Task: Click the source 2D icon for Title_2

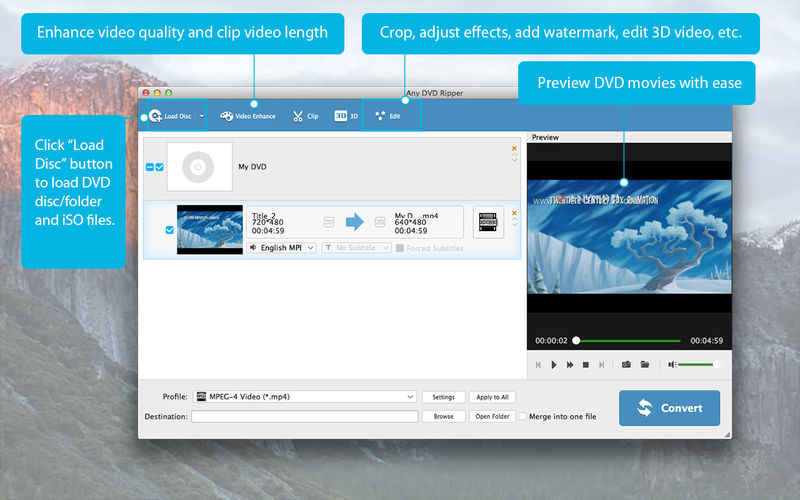Action: coord(329,222)
